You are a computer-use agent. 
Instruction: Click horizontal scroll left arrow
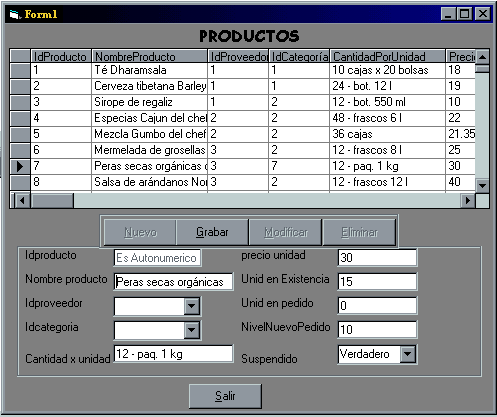click(22, 201)
